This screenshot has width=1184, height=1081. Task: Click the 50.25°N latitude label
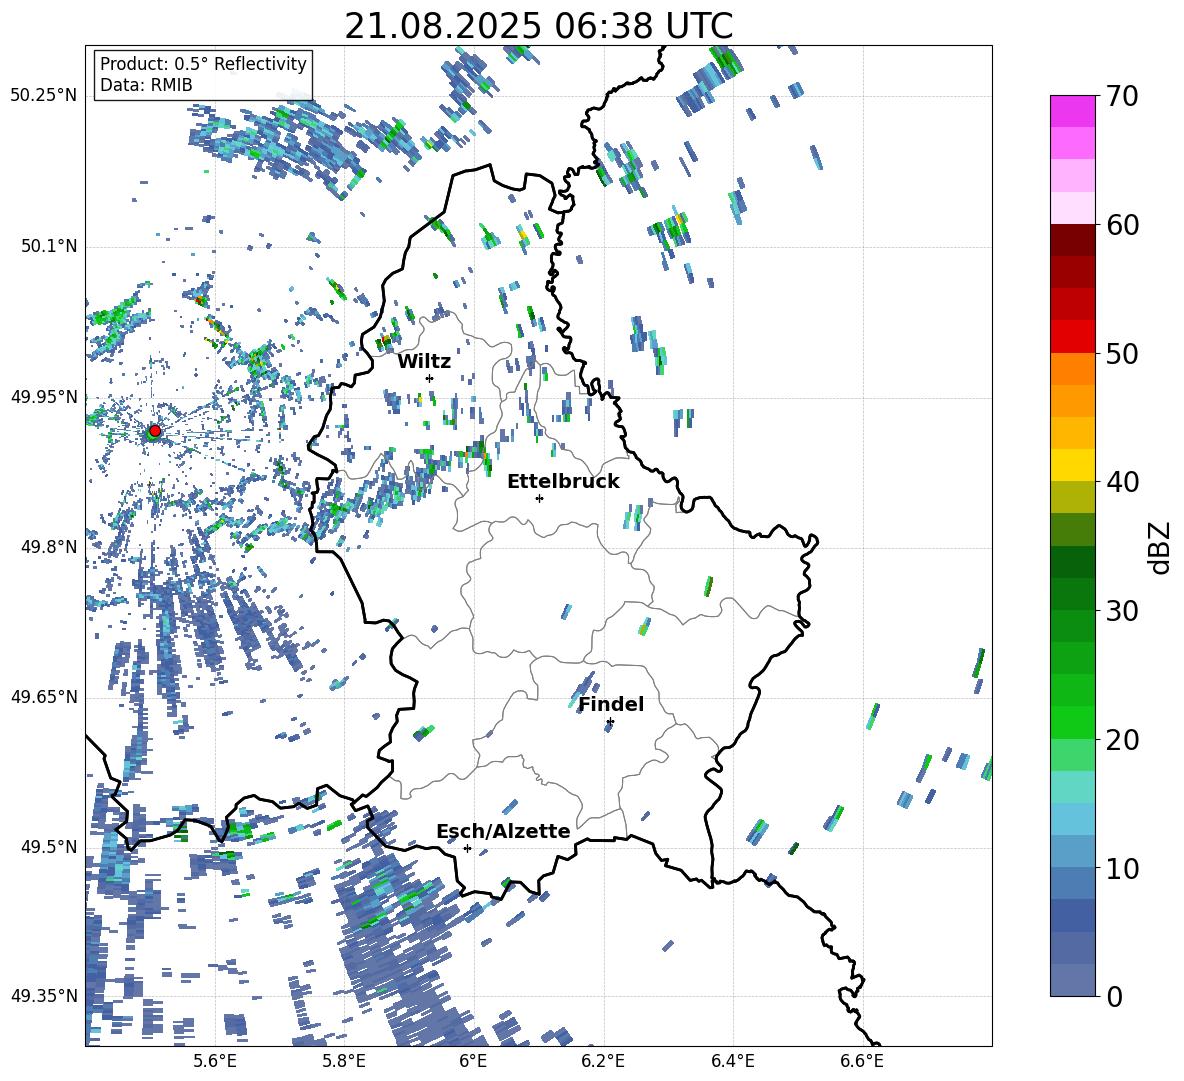click(44, 96)
